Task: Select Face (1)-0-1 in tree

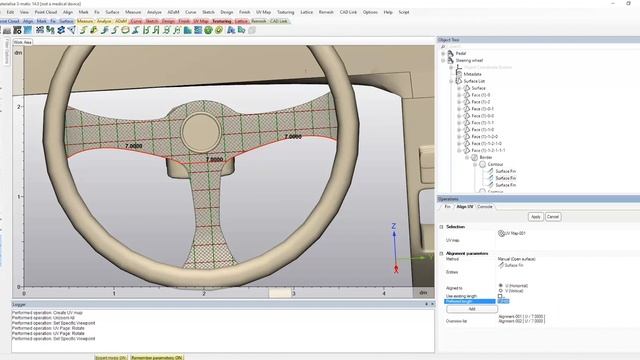Action: pyautogui.click(x=482, y=109)
